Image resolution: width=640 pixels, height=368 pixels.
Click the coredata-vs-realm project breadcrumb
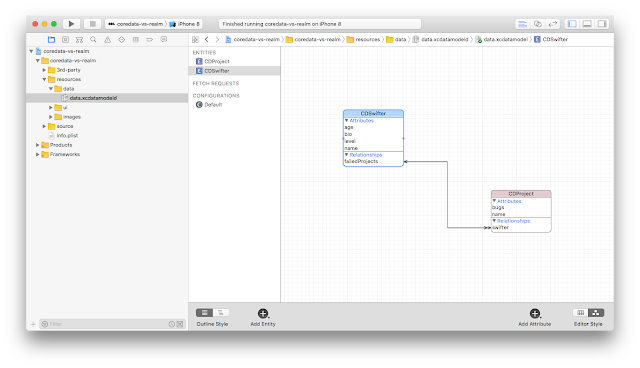[253, 40]
